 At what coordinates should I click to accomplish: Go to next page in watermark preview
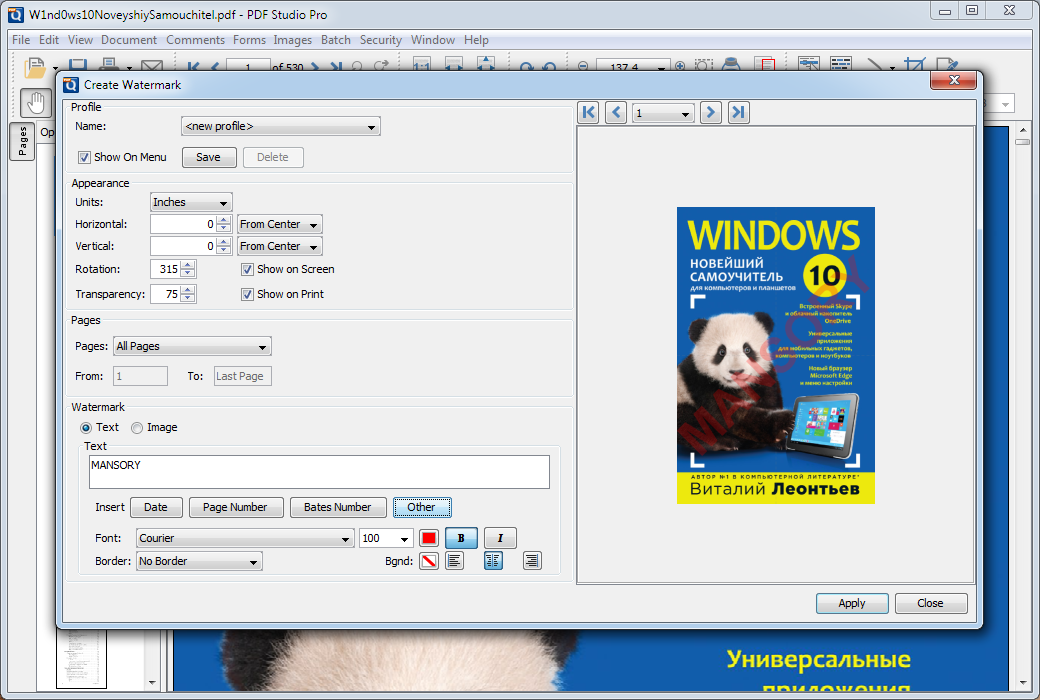click(x=710, y=112)
